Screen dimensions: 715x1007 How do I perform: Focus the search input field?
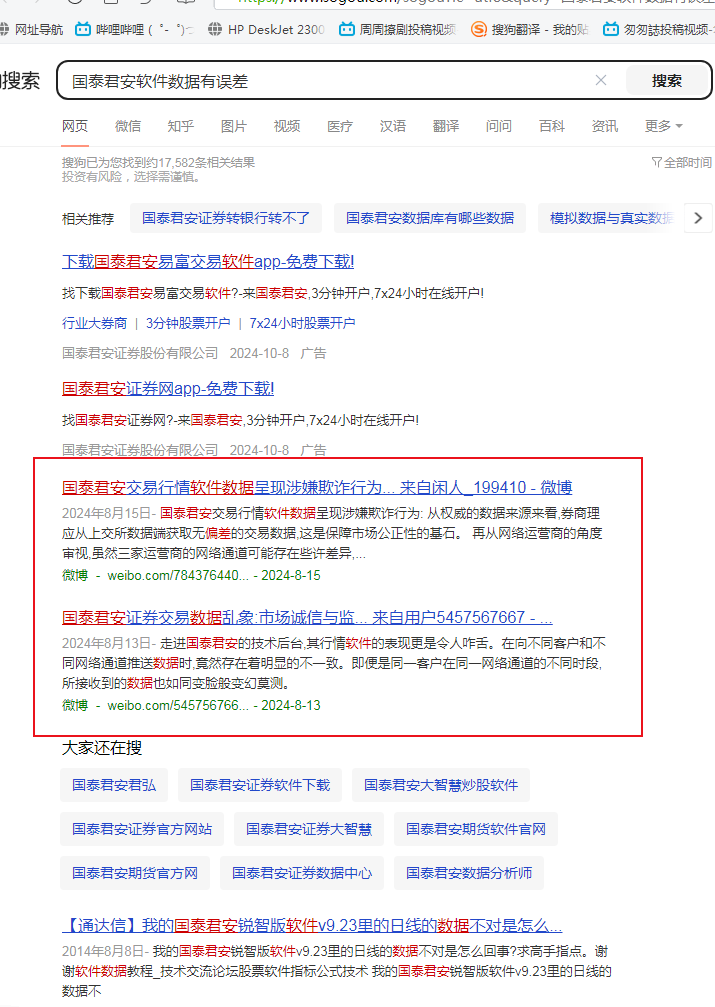(320, 81)
